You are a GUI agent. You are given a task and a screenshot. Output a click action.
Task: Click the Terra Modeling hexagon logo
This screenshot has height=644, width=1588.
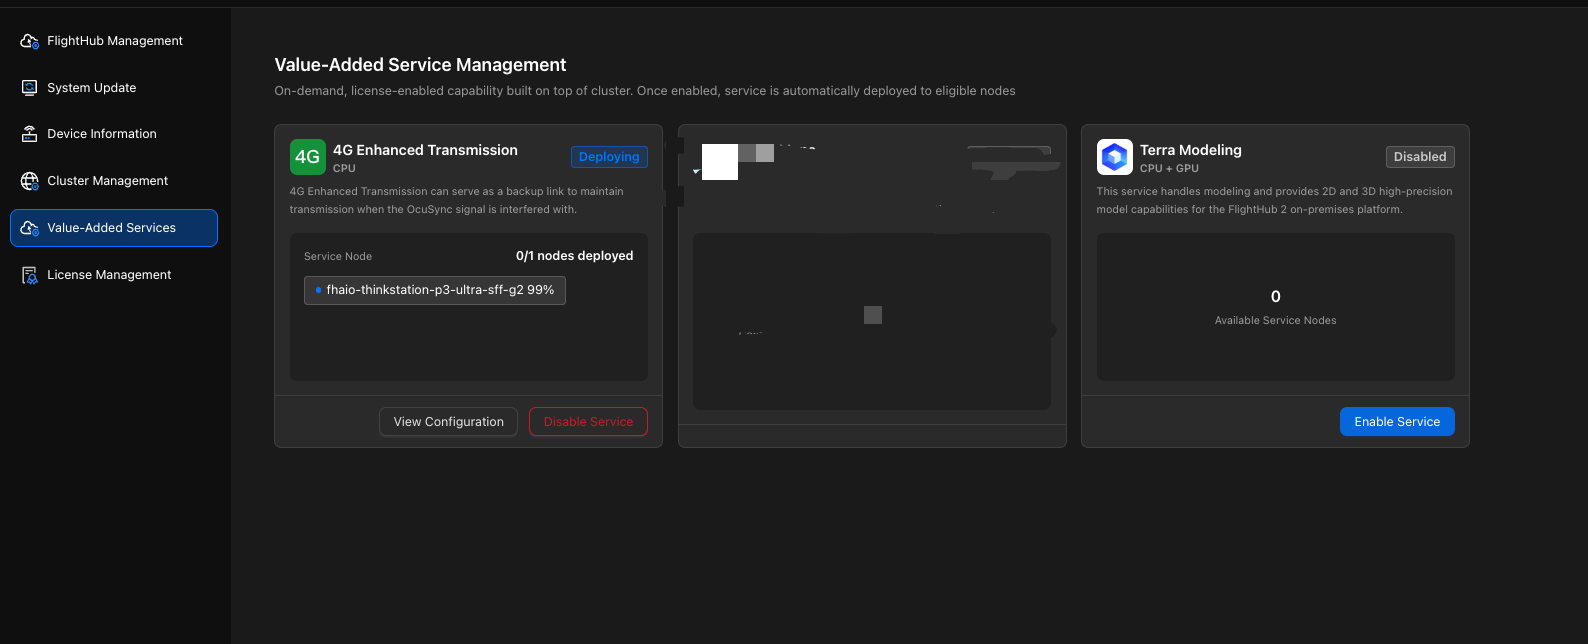pyautogui.click(x=1114, y=157)
